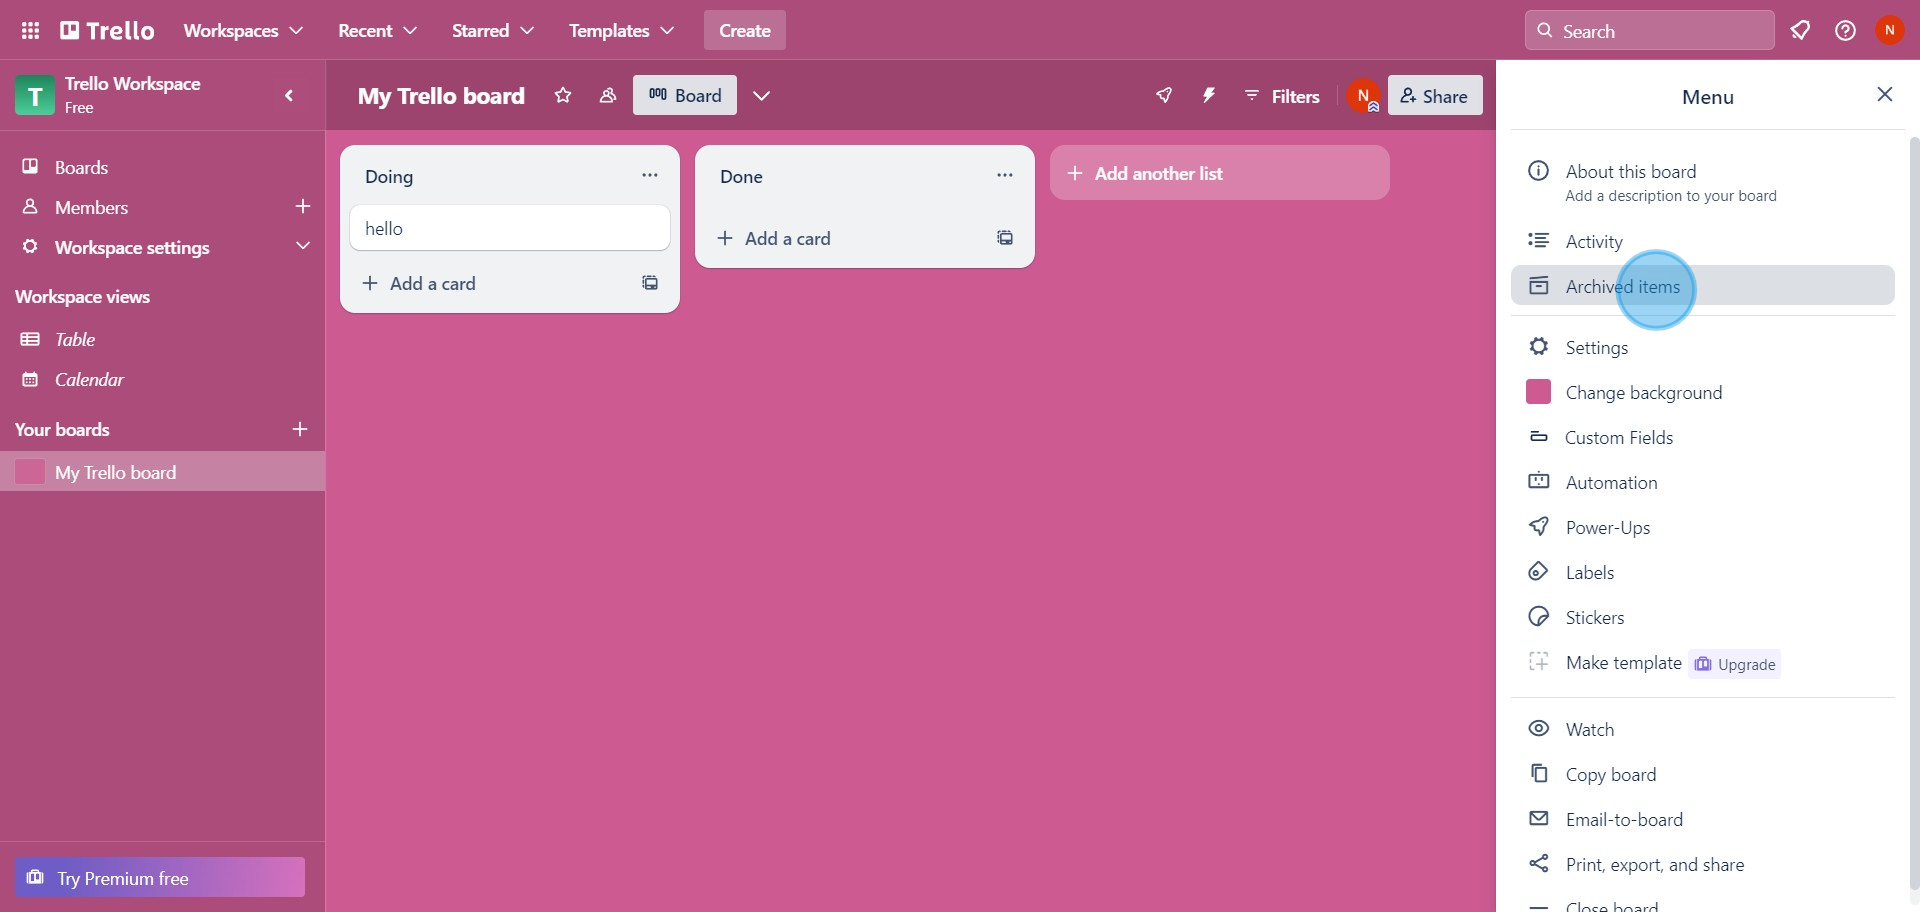Collapse the workspace sidebar
Screen dimensions: 1920x912
[x=289, y=96]
